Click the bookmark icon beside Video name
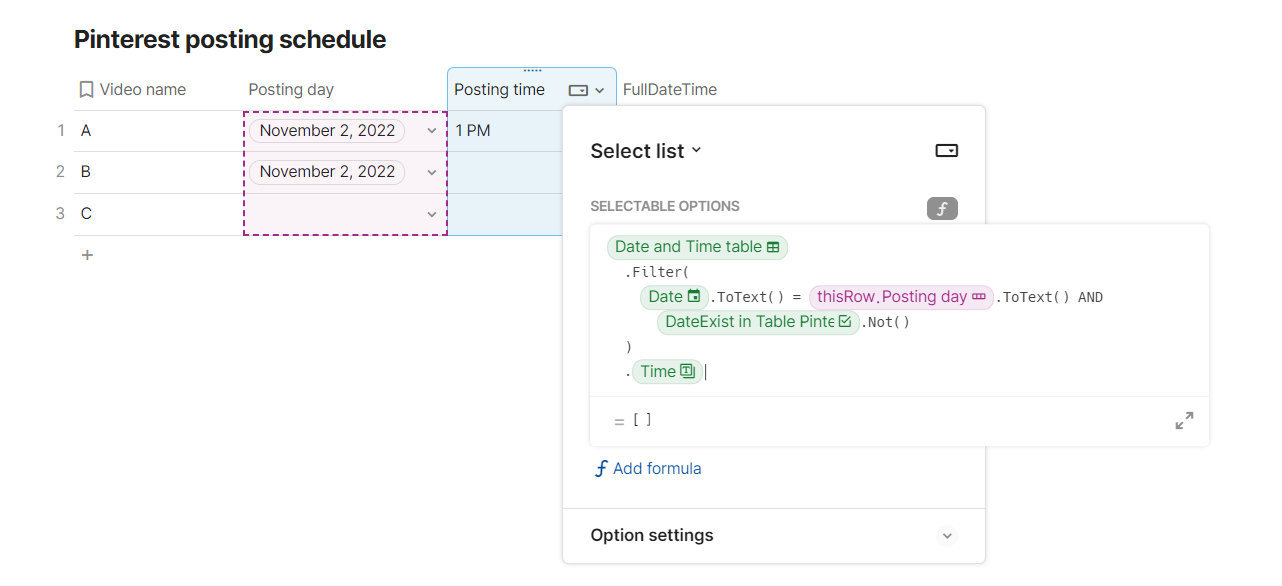 point(86,90)
